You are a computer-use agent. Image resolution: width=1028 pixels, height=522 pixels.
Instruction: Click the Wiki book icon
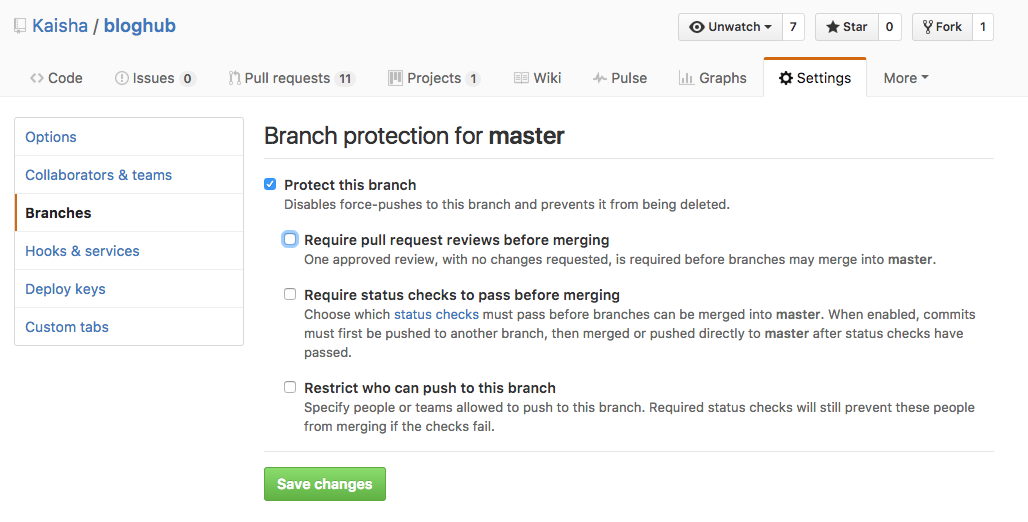click(521, 78)
